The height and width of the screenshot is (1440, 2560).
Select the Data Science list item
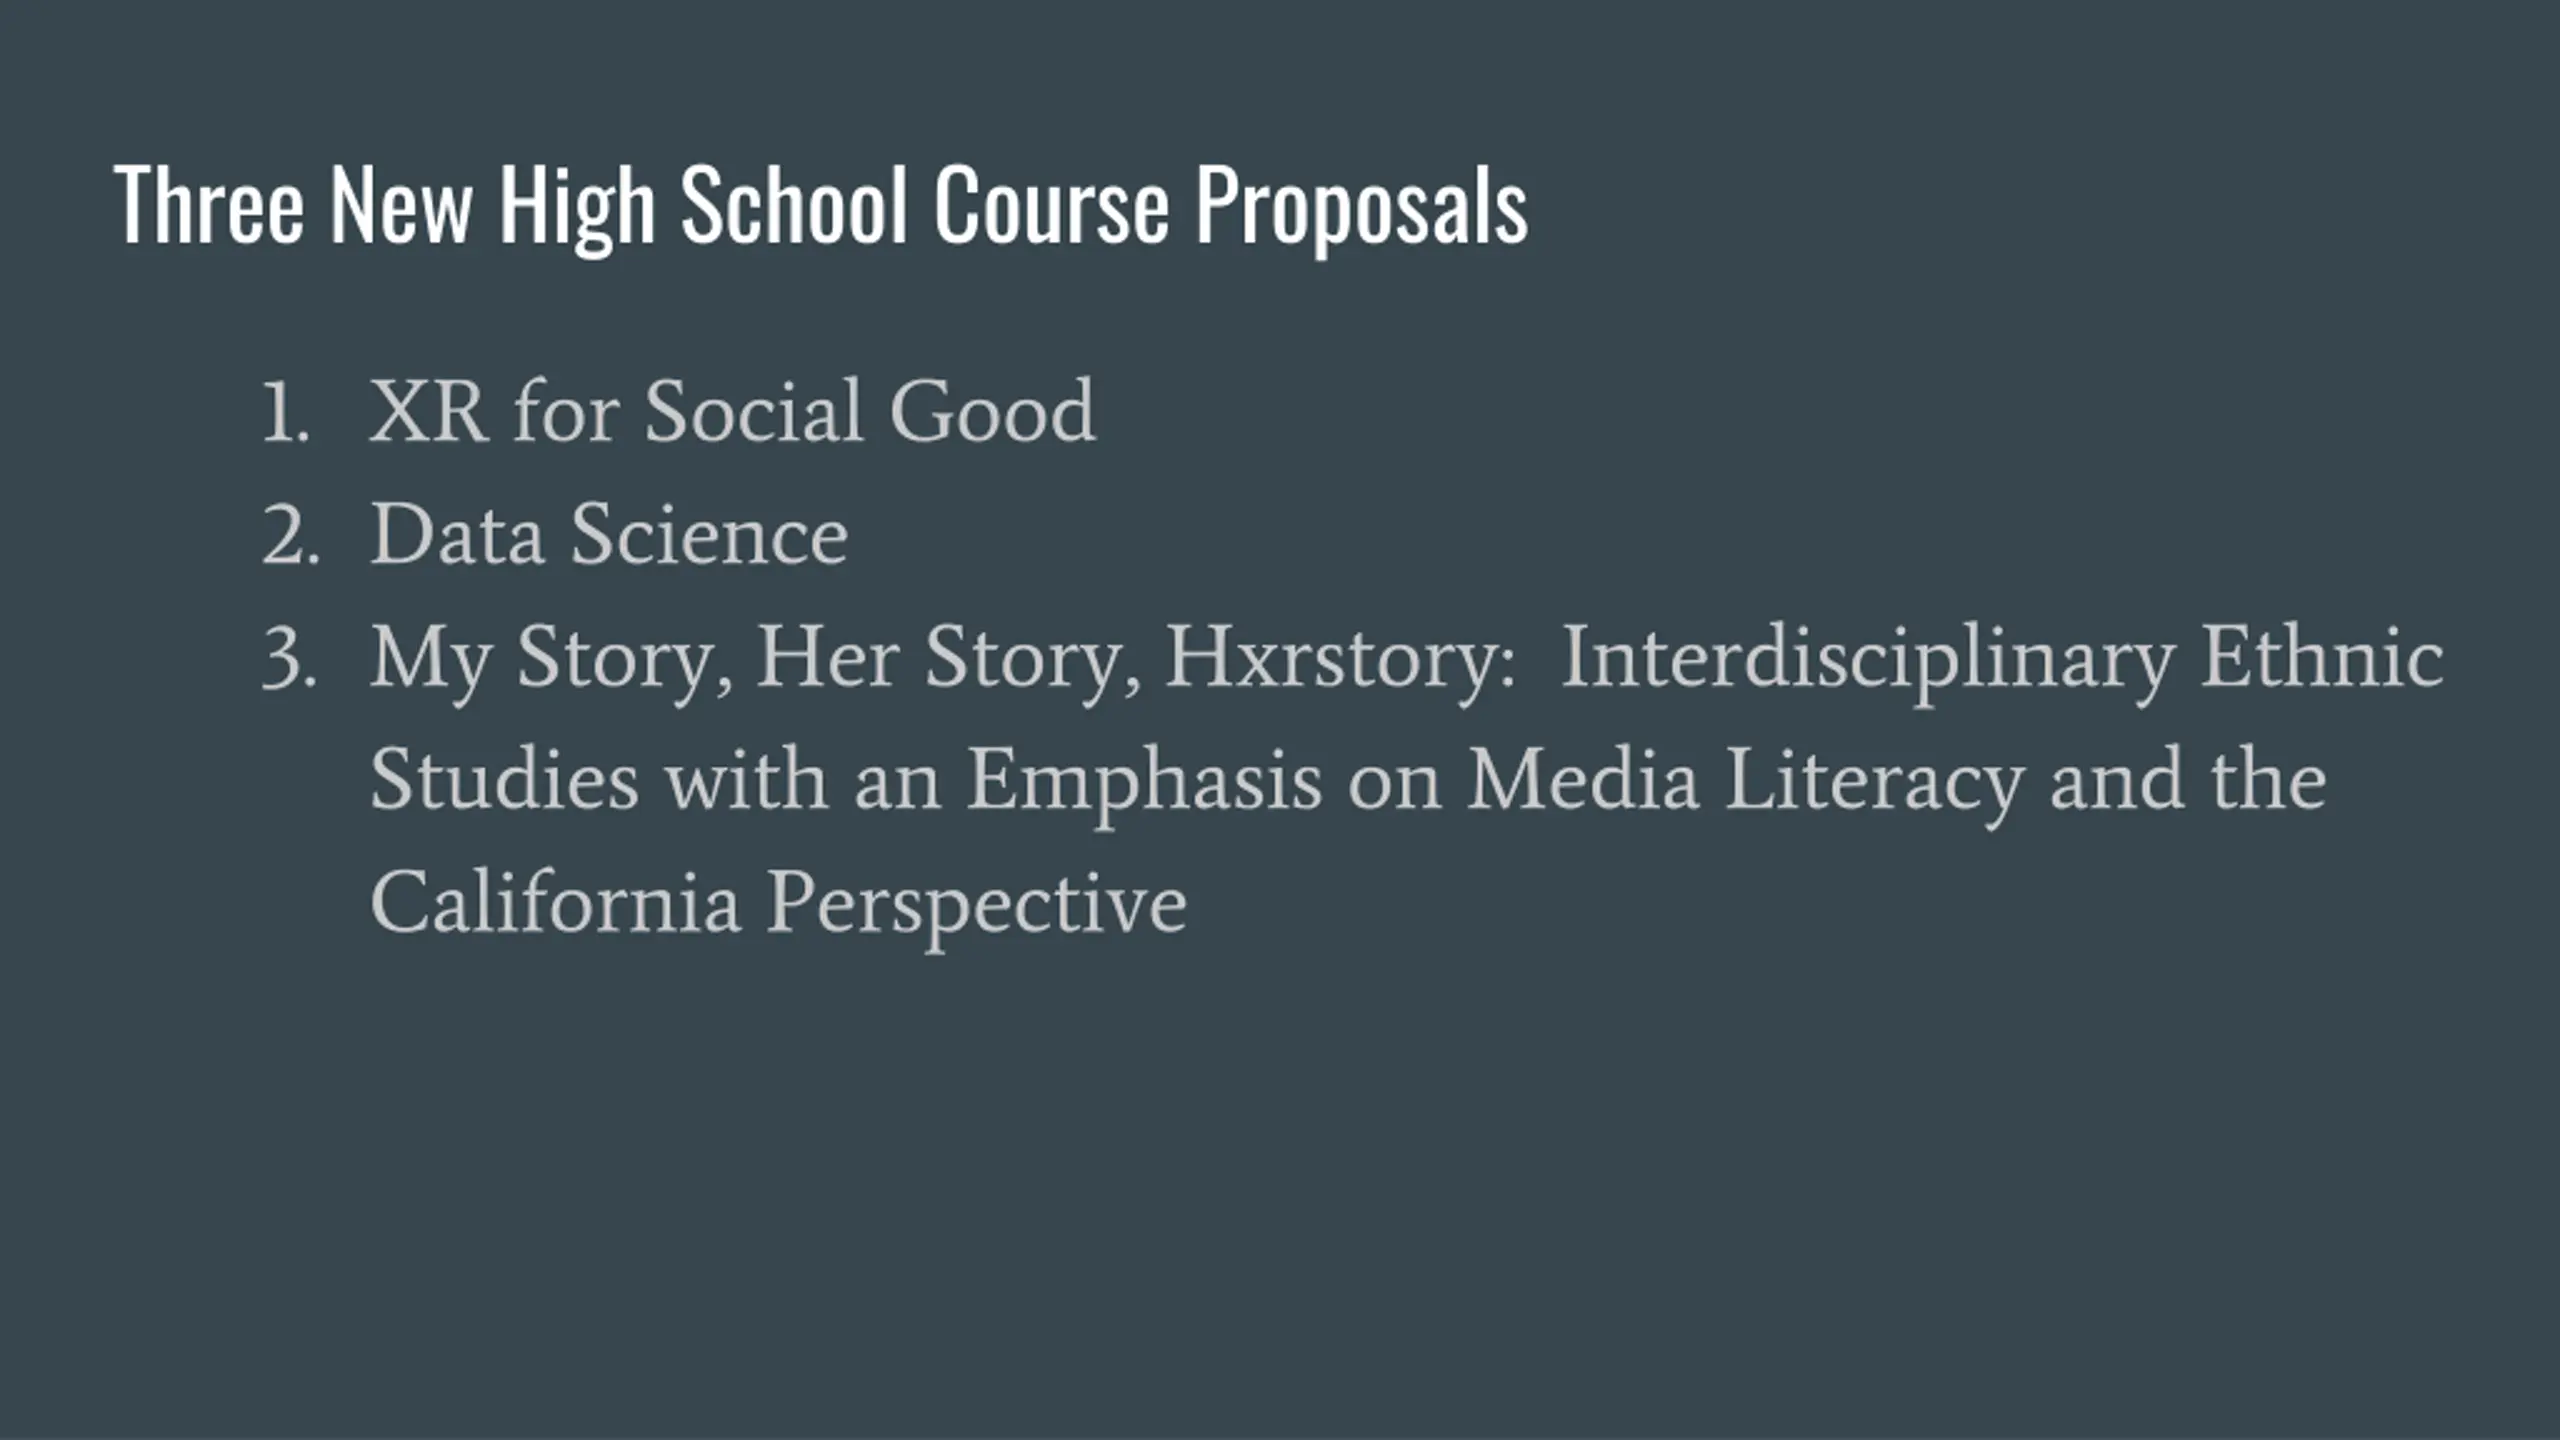point(609,535)
